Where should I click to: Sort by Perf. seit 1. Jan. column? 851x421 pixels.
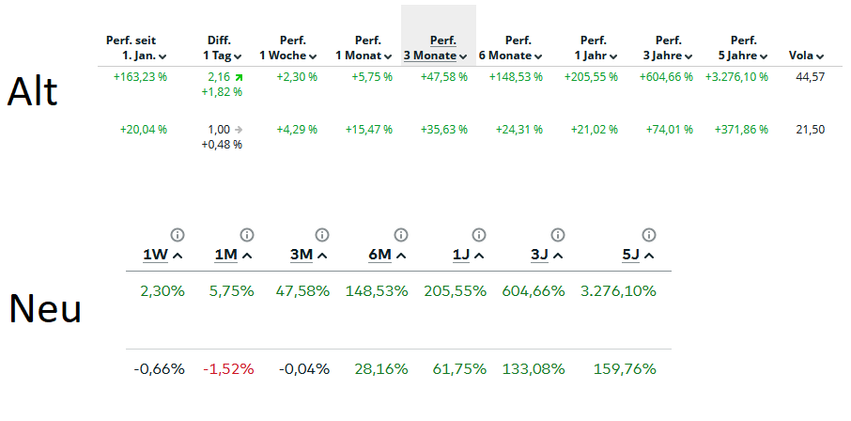click(137, 48)
